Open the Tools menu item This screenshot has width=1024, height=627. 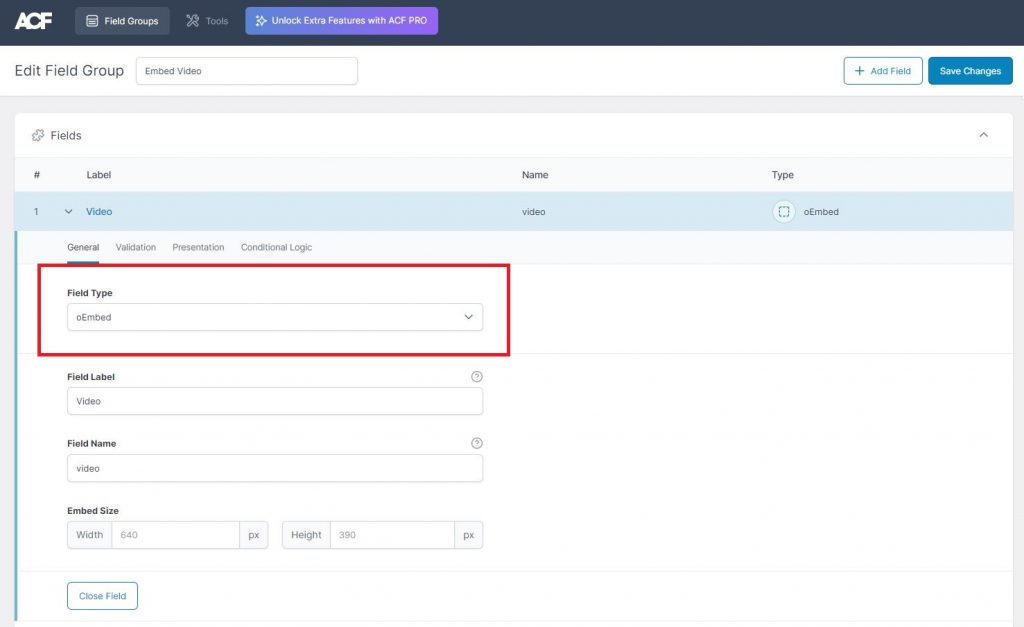pos(207,21)
